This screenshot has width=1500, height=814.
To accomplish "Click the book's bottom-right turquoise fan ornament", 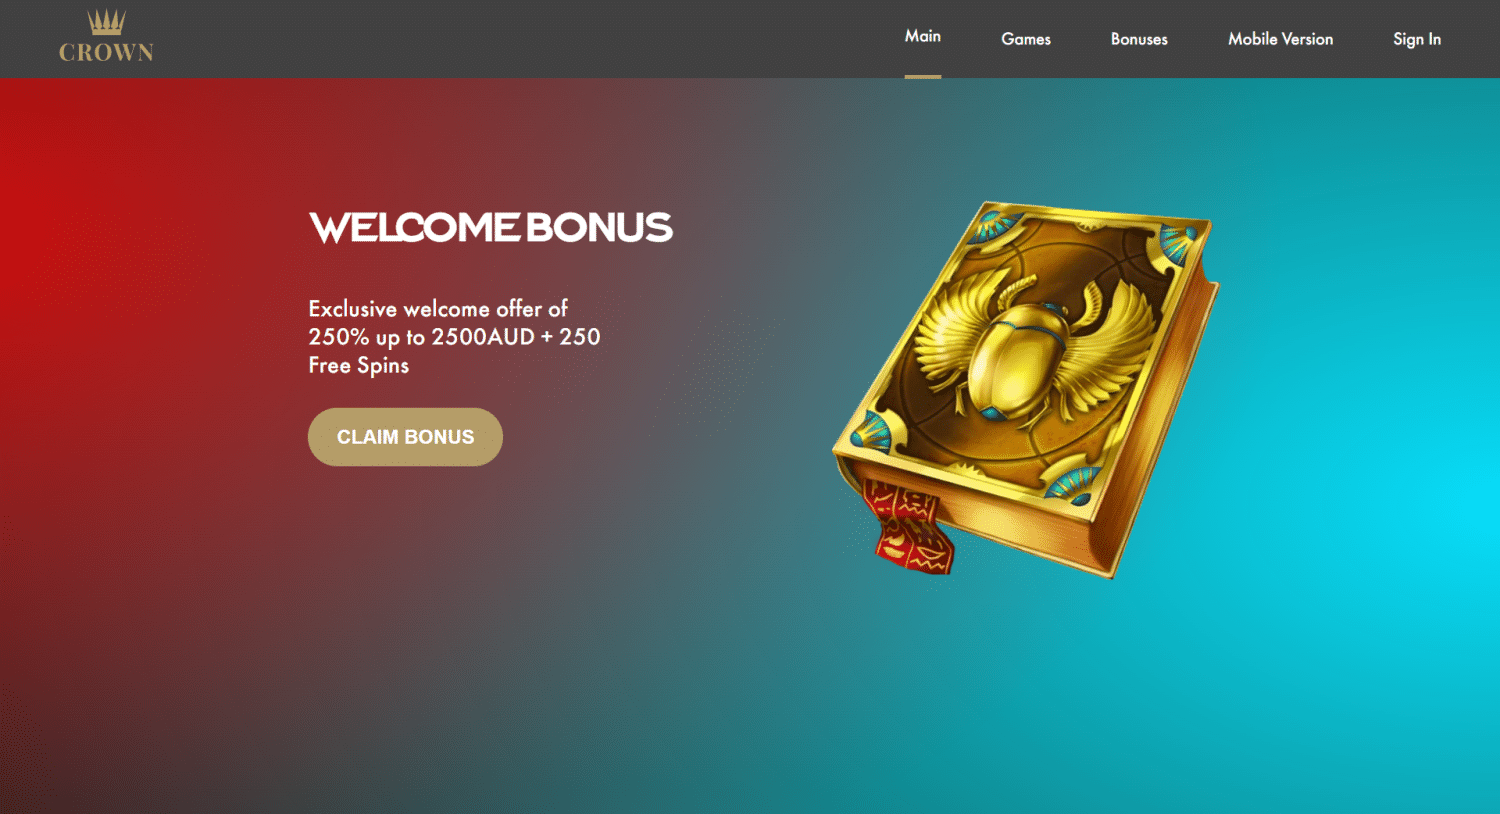I will pyautogui.click(x=1069, y=483).
